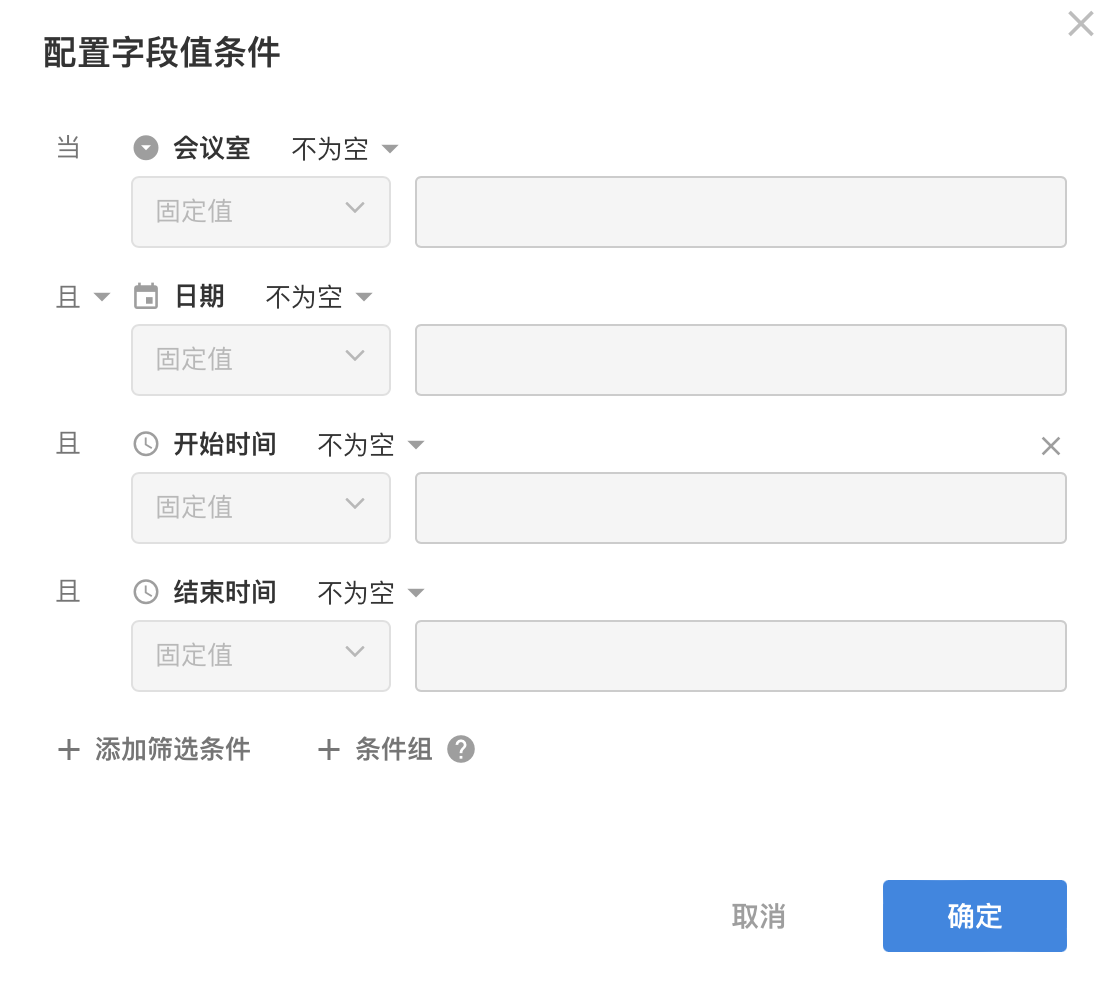This screenshot has width=1112, height=986.
Task: Click the plus icon beside 条件组
Action: tap(329, 750)
